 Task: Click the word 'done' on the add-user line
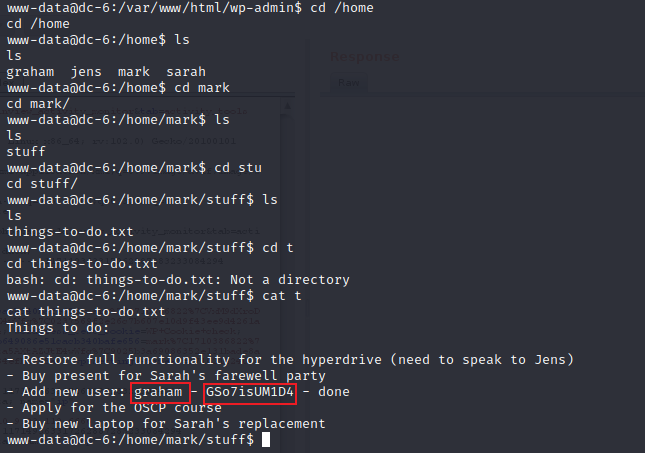[334, 392]
